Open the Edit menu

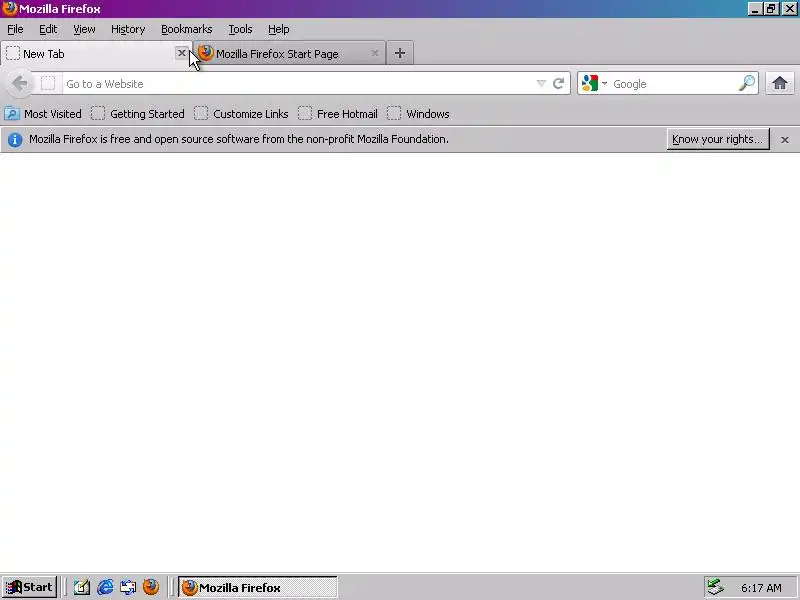click(48, 29)
